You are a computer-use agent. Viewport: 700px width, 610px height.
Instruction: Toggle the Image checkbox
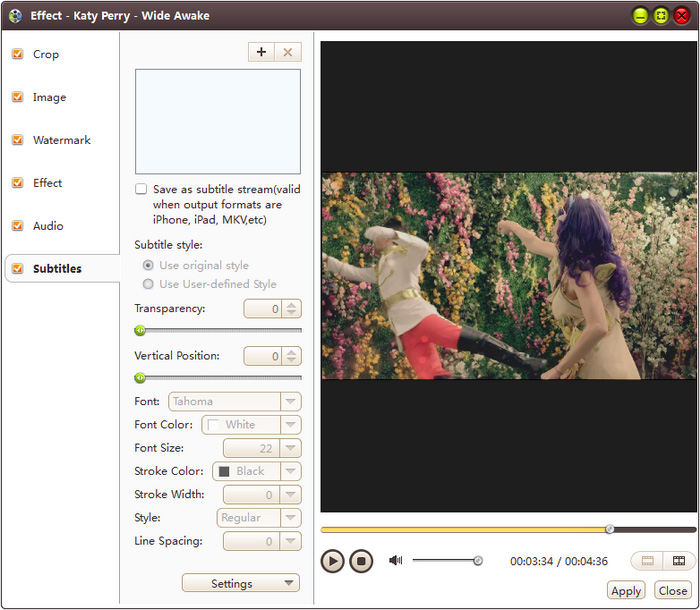click(17, 97)
